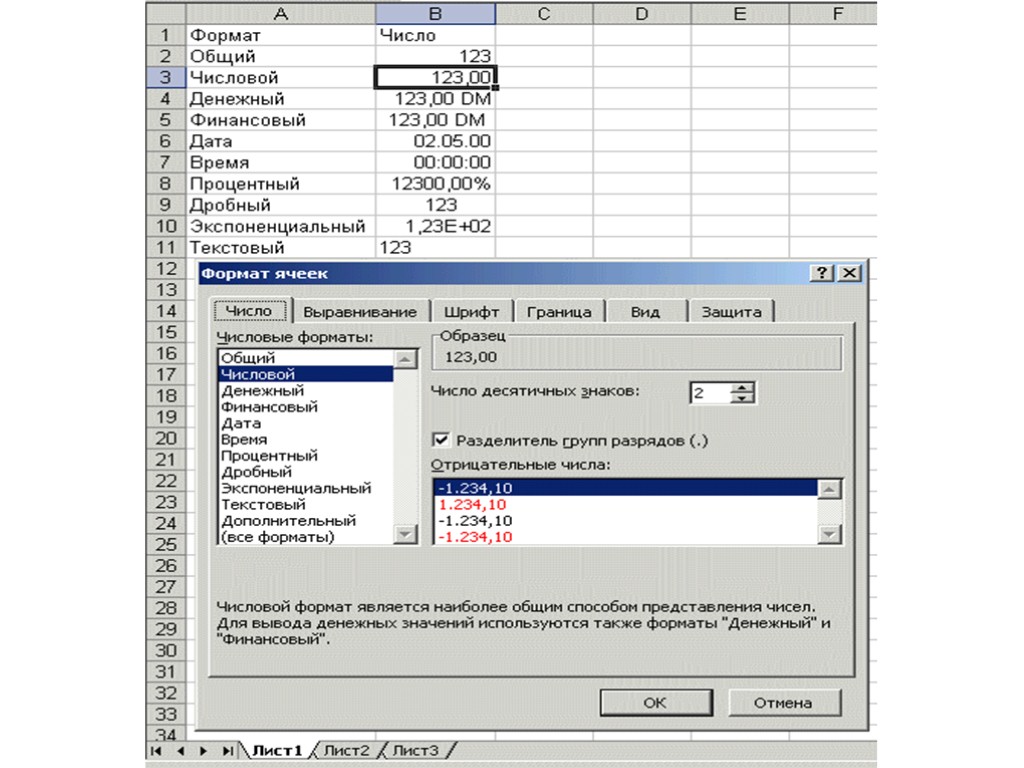
Task: Select Процентный in number formats list
Action: coord(306,456)
